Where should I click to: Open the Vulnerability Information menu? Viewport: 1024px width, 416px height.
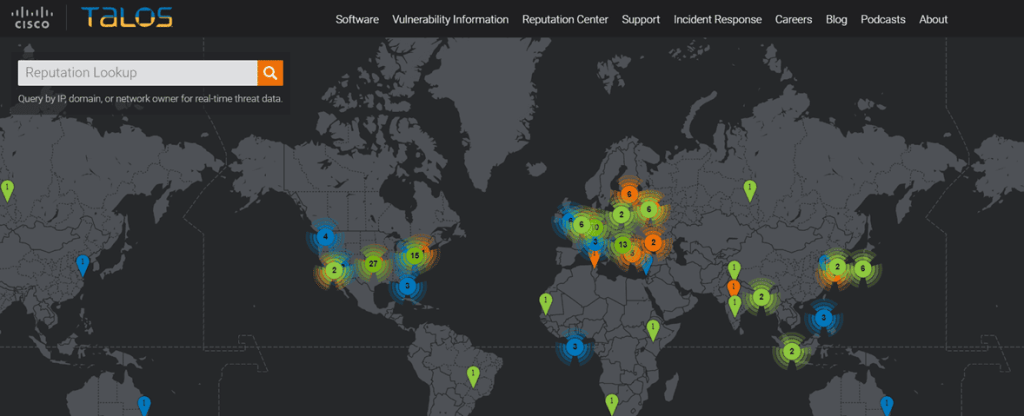click(450, 19)
